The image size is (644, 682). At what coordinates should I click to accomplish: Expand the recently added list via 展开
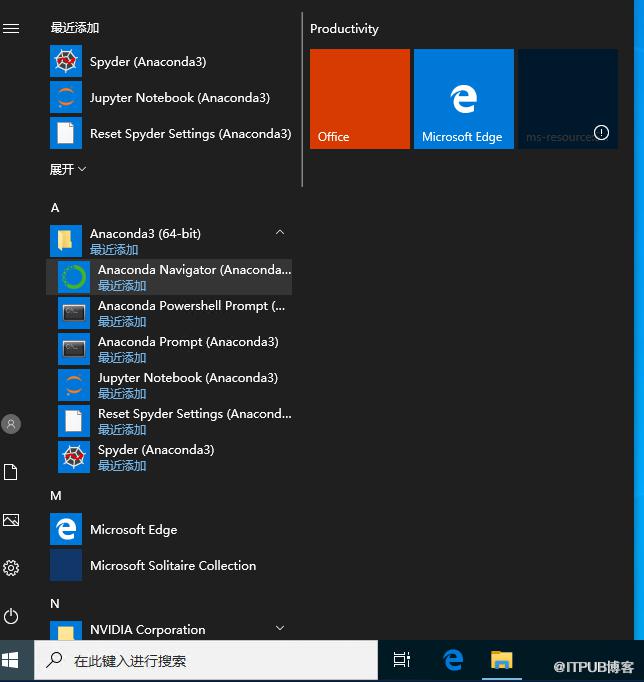click(68, 169)
